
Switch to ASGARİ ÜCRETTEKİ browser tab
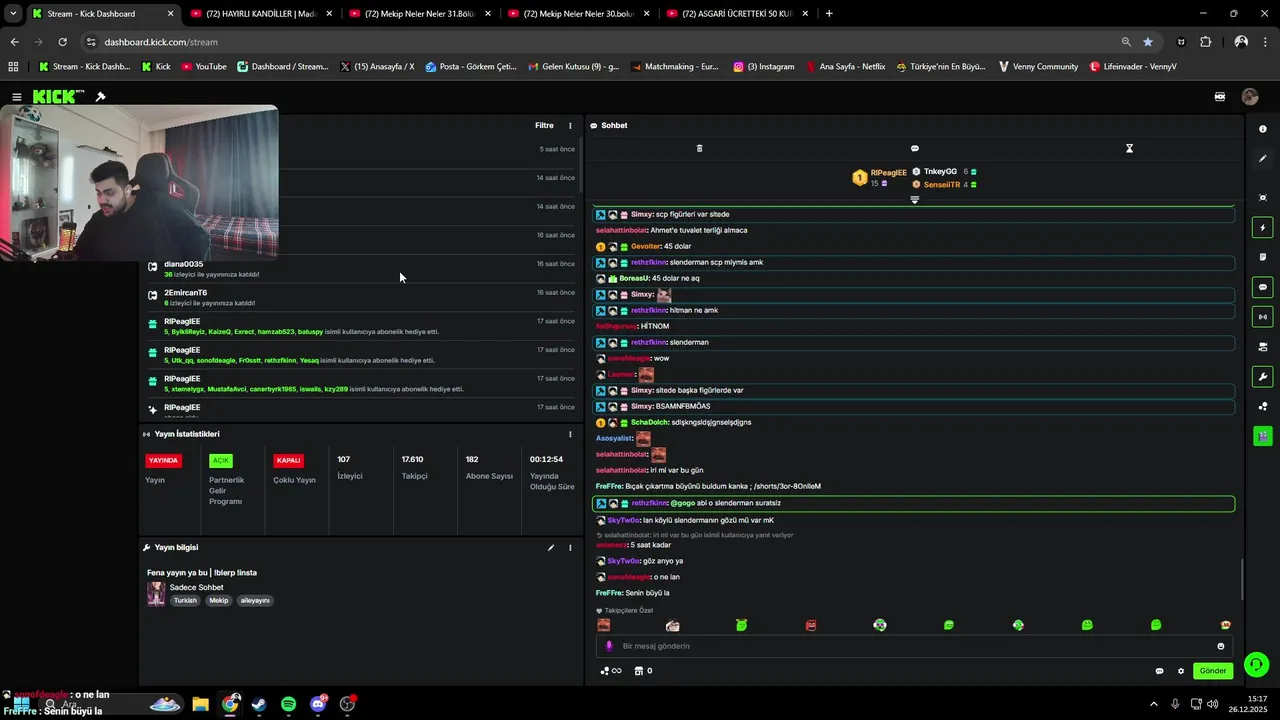737,14
